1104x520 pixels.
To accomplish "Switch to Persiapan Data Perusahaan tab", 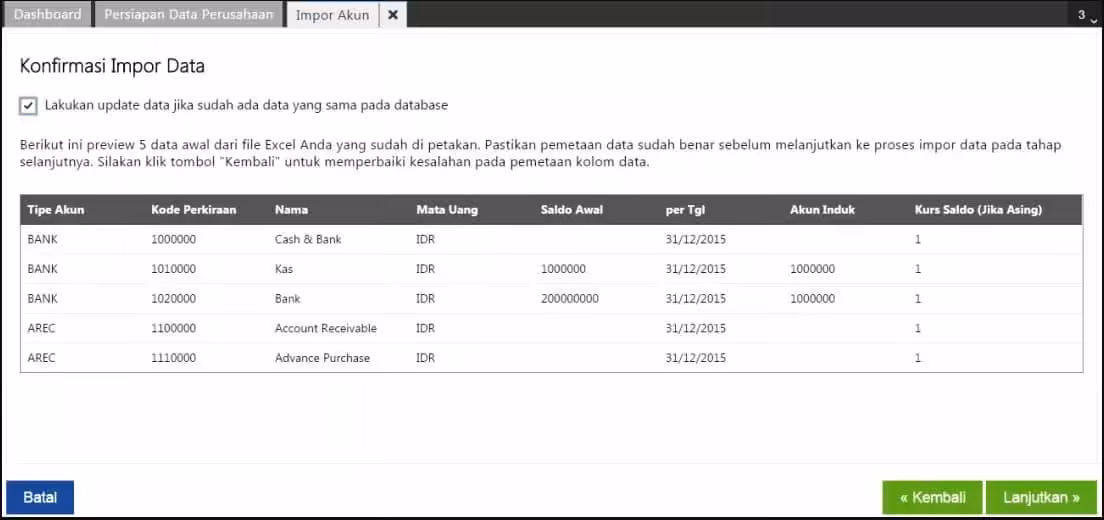I will click(x=189, y=14).
